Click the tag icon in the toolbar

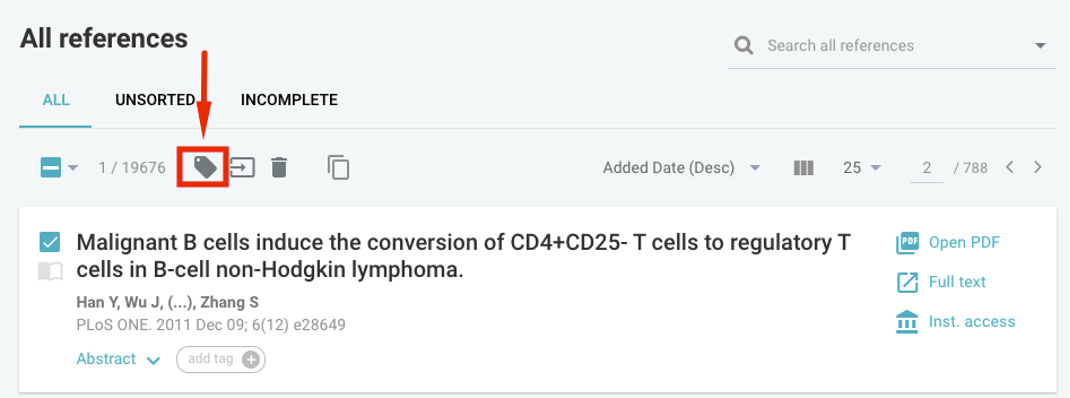205,167
